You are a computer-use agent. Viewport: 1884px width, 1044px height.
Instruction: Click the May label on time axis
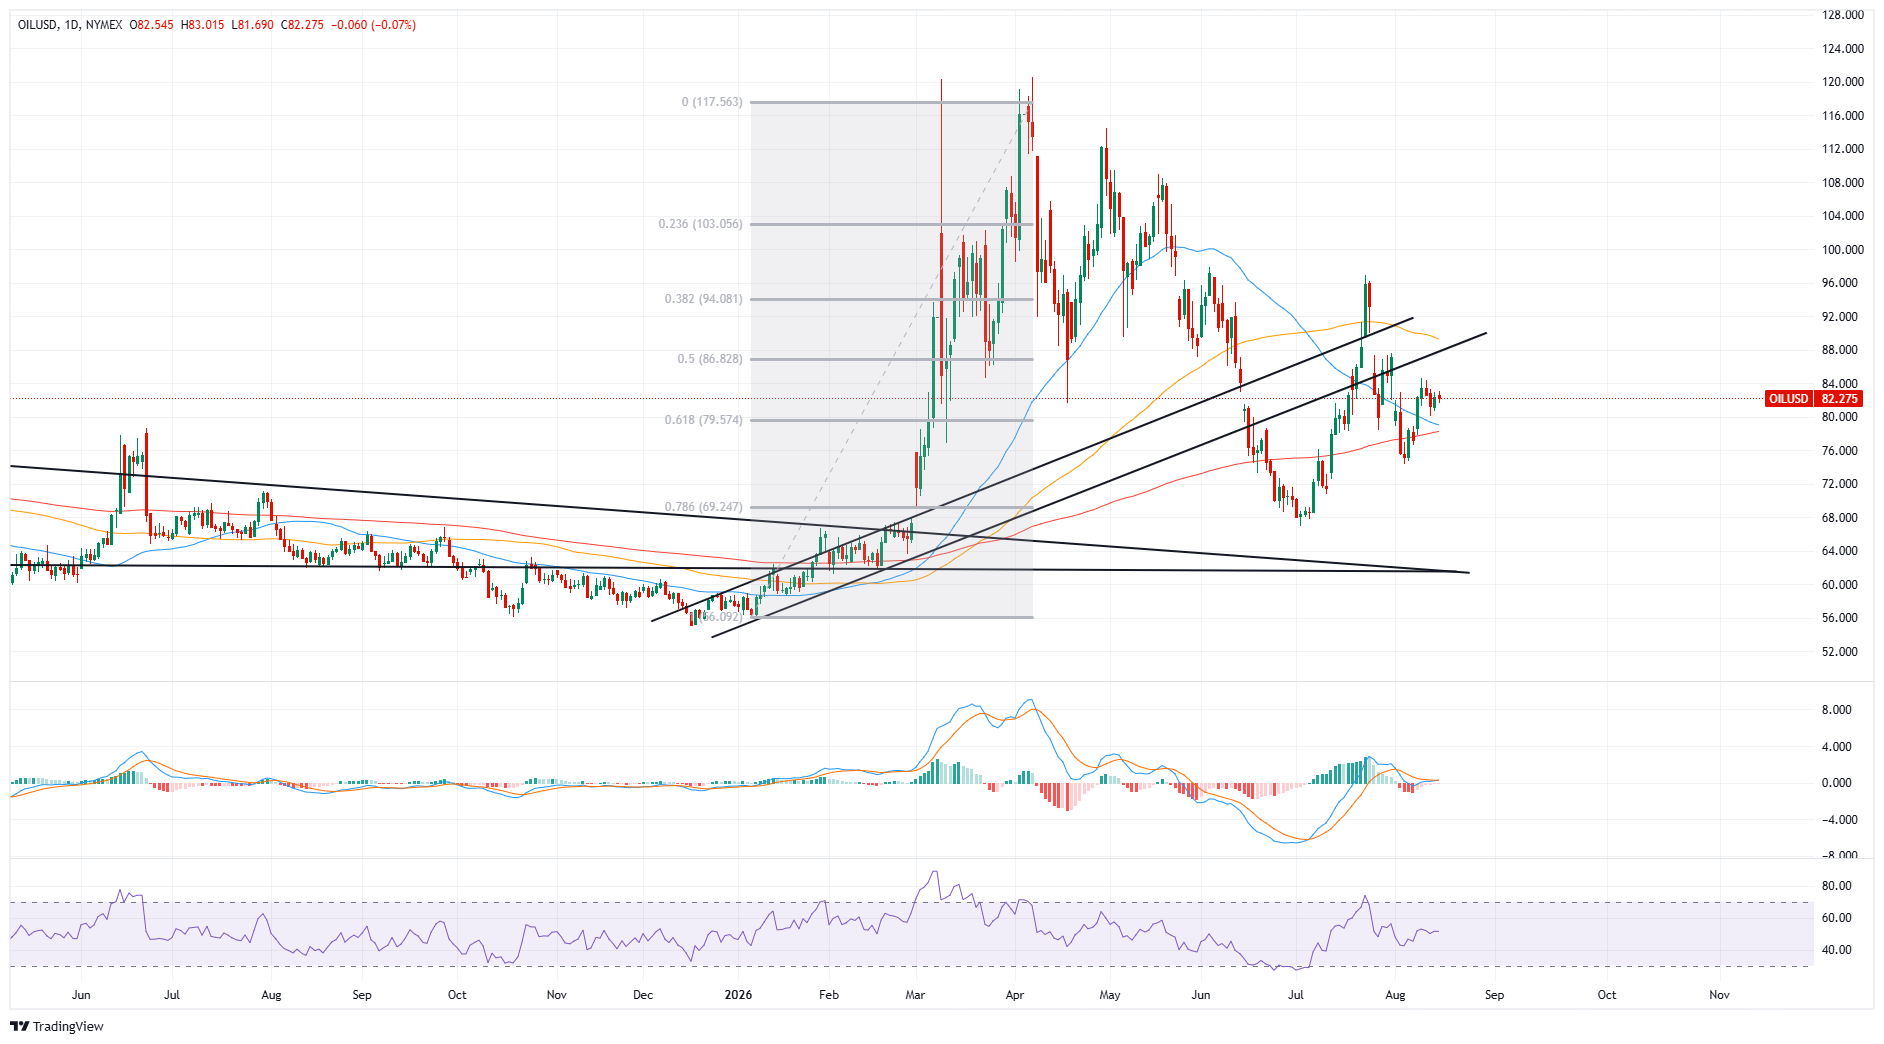click(x=1110, y=995)
